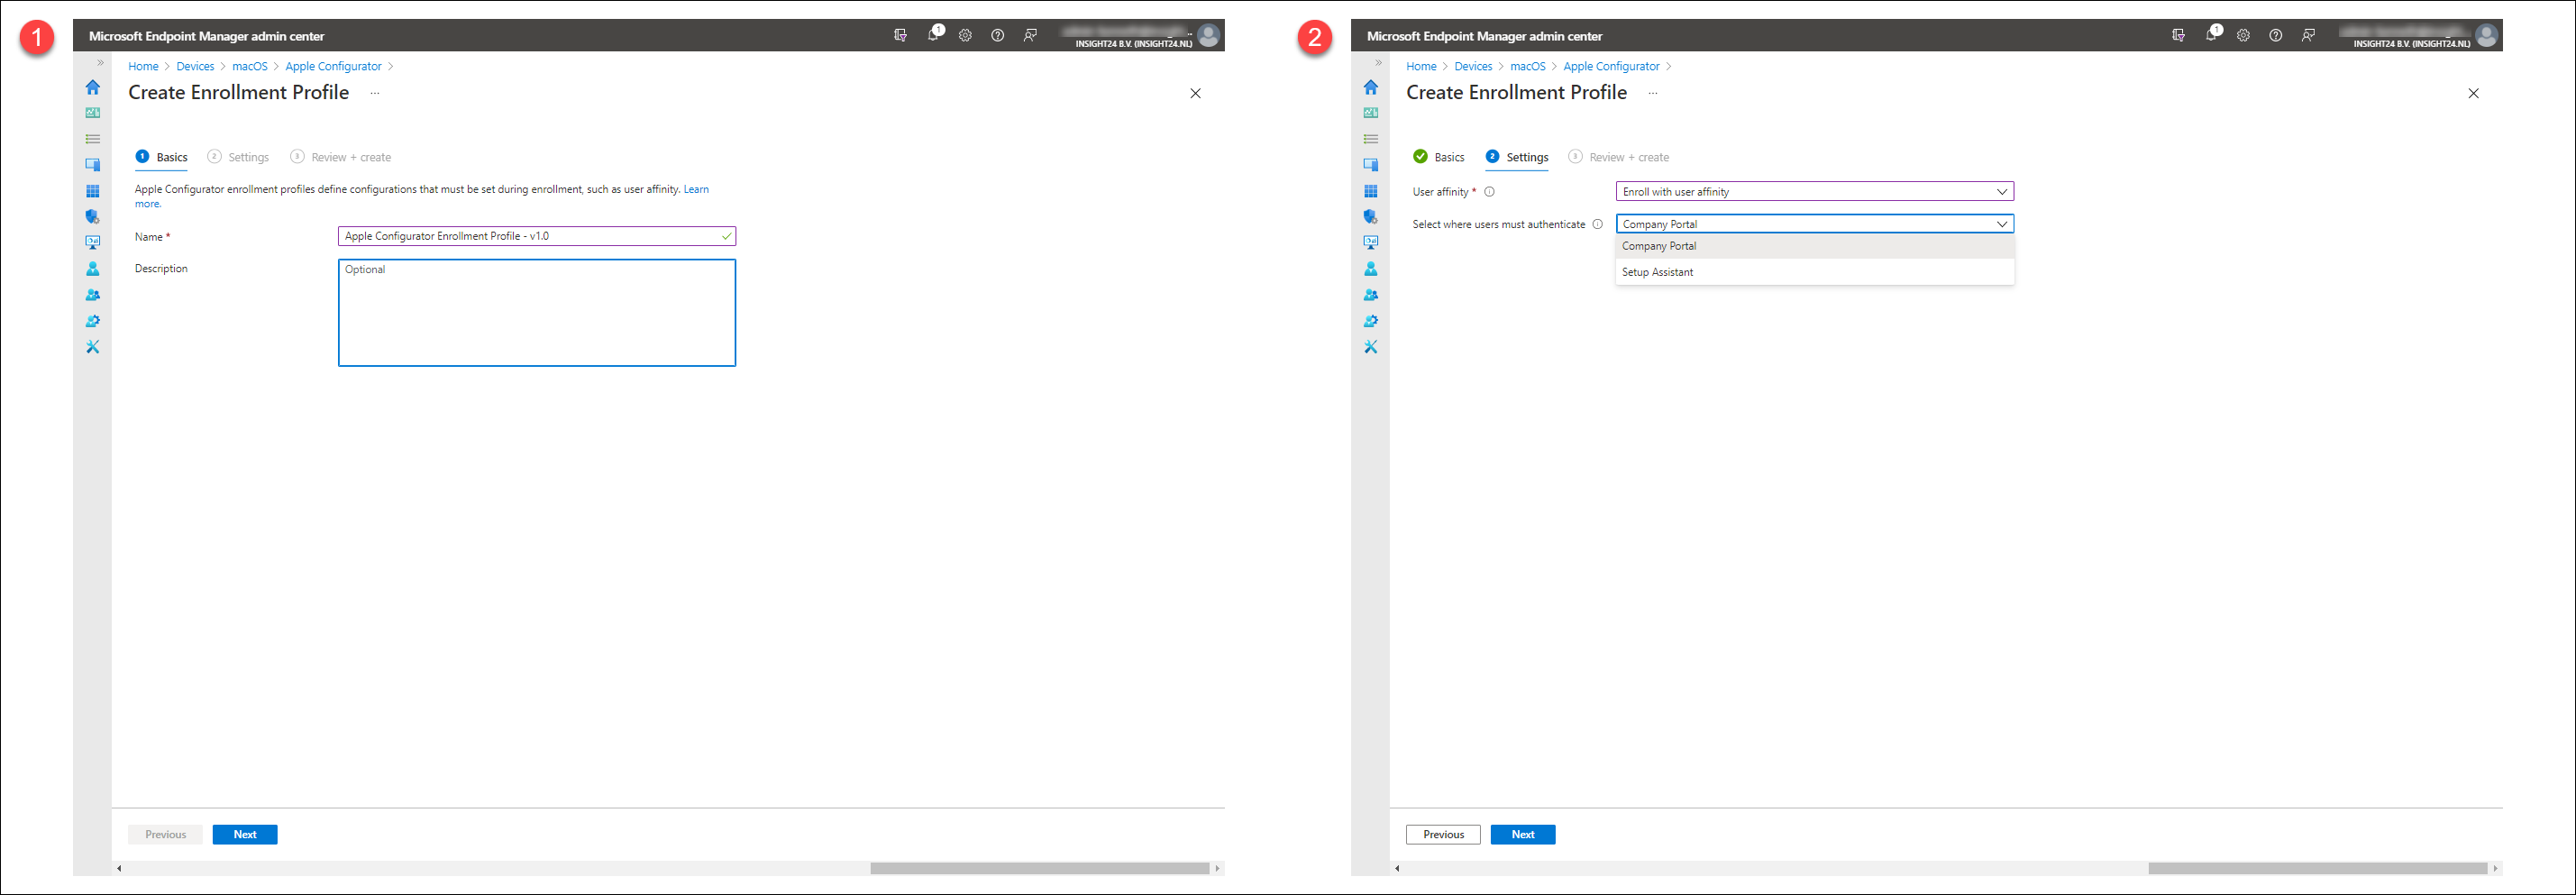
Task: Select Settings tab in left screenshot
Action: (238, 157)
